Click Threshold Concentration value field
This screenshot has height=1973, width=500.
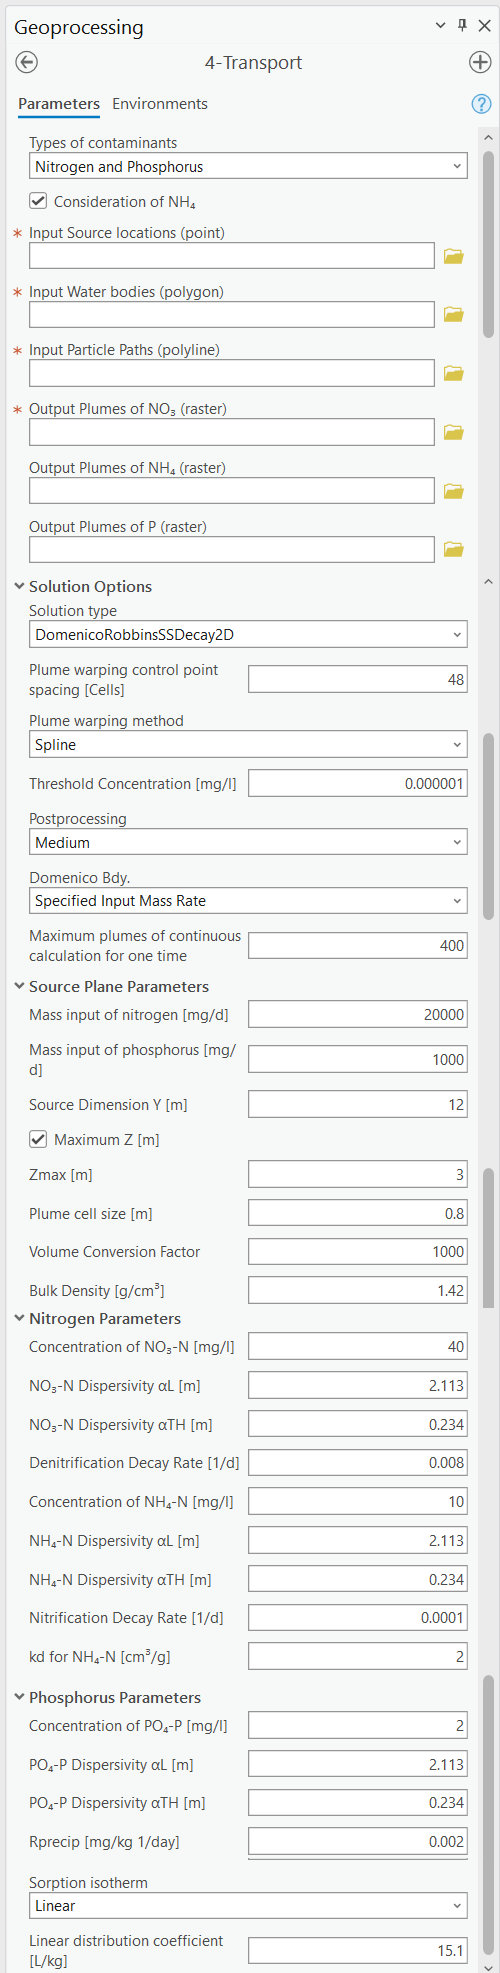358,783
